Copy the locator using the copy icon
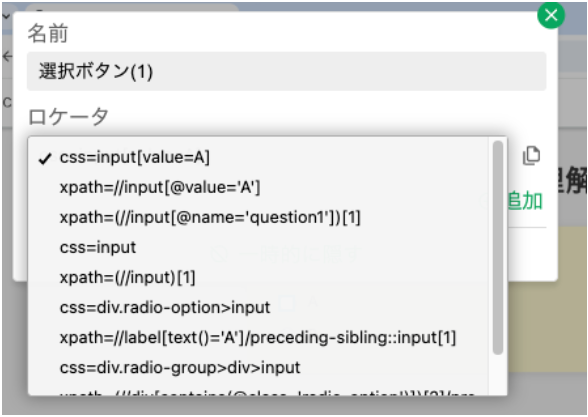Image resolution: width=588 pixels, height=417 pixels. pos(531,156)
